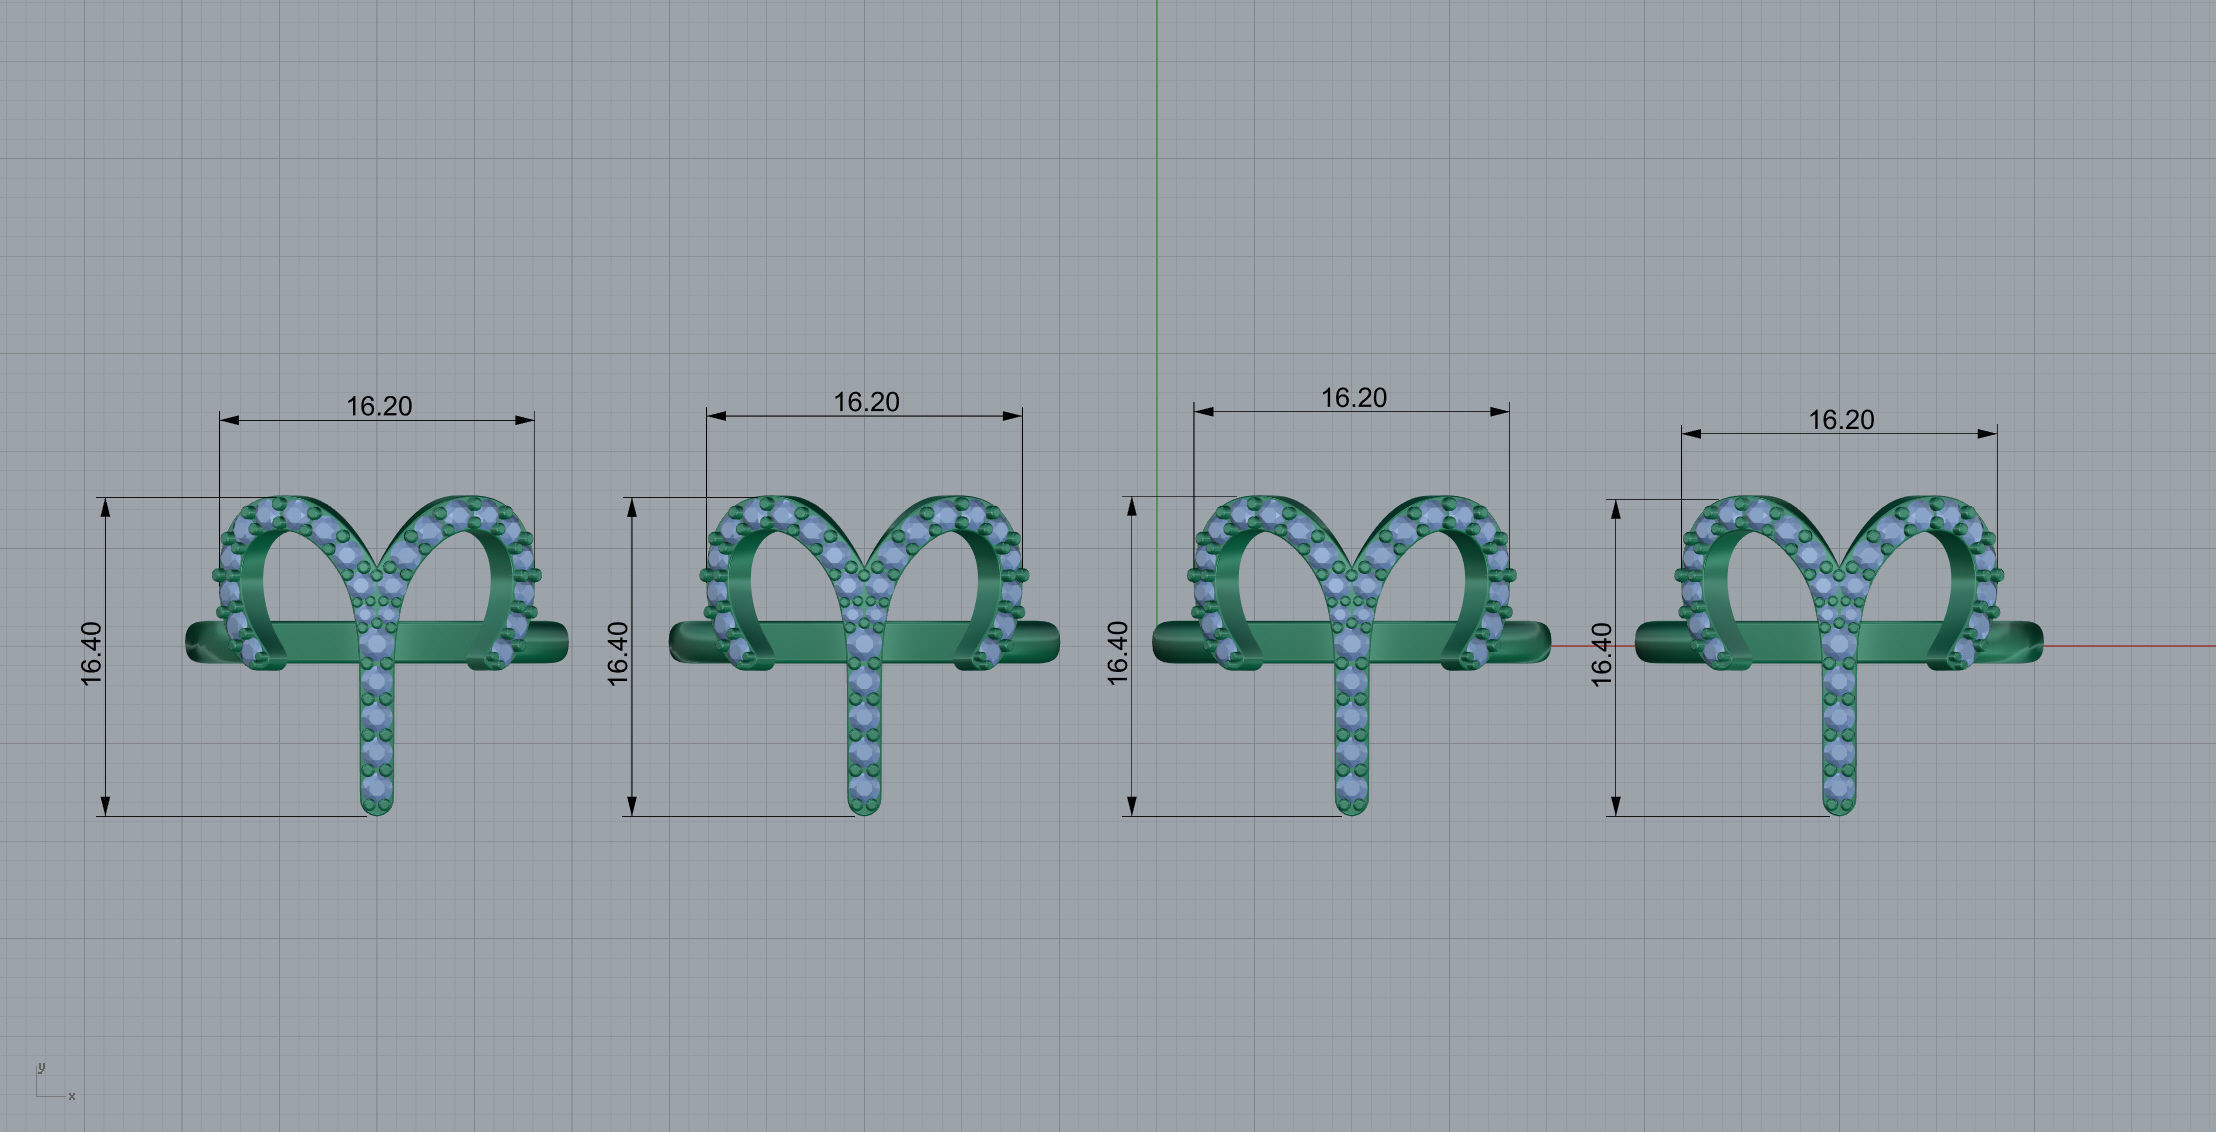Image resolution: width=2216 pixels, height=1132 pixels.
Task: Select the 16.20 dimension beside the green axis
Action: (1354, 398)
